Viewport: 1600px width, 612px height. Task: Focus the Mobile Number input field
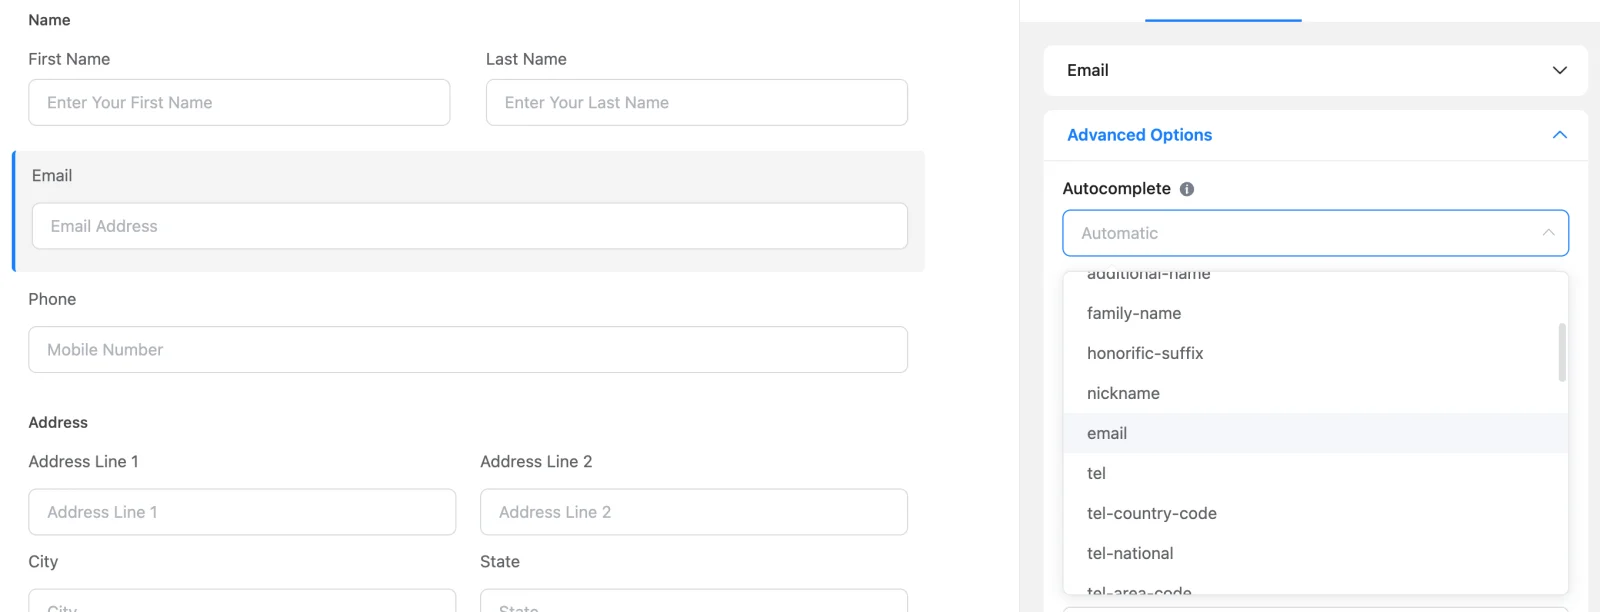pos(468,349)
